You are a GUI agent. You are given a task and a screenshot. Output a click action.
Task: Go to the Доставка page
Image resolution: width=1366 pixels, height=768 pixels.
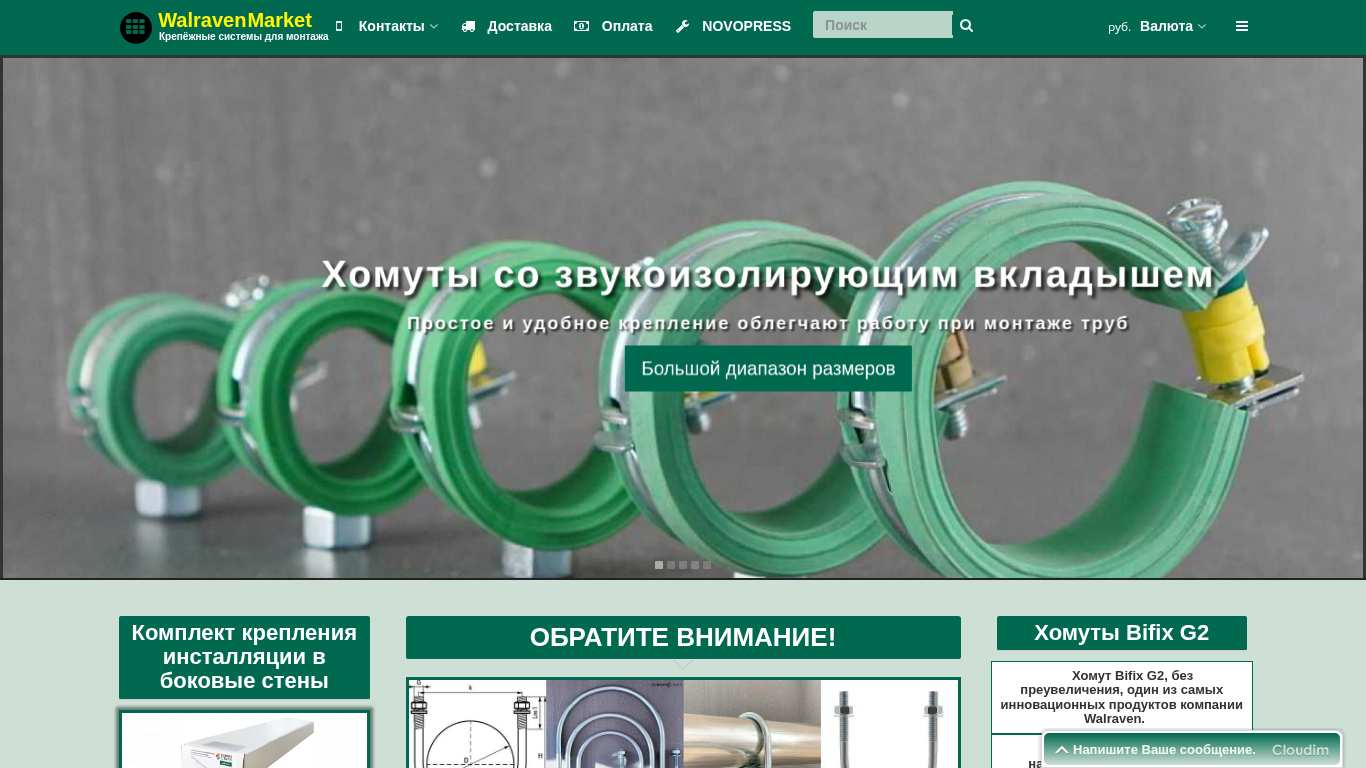pyautogui.click(x=519, y=26)
